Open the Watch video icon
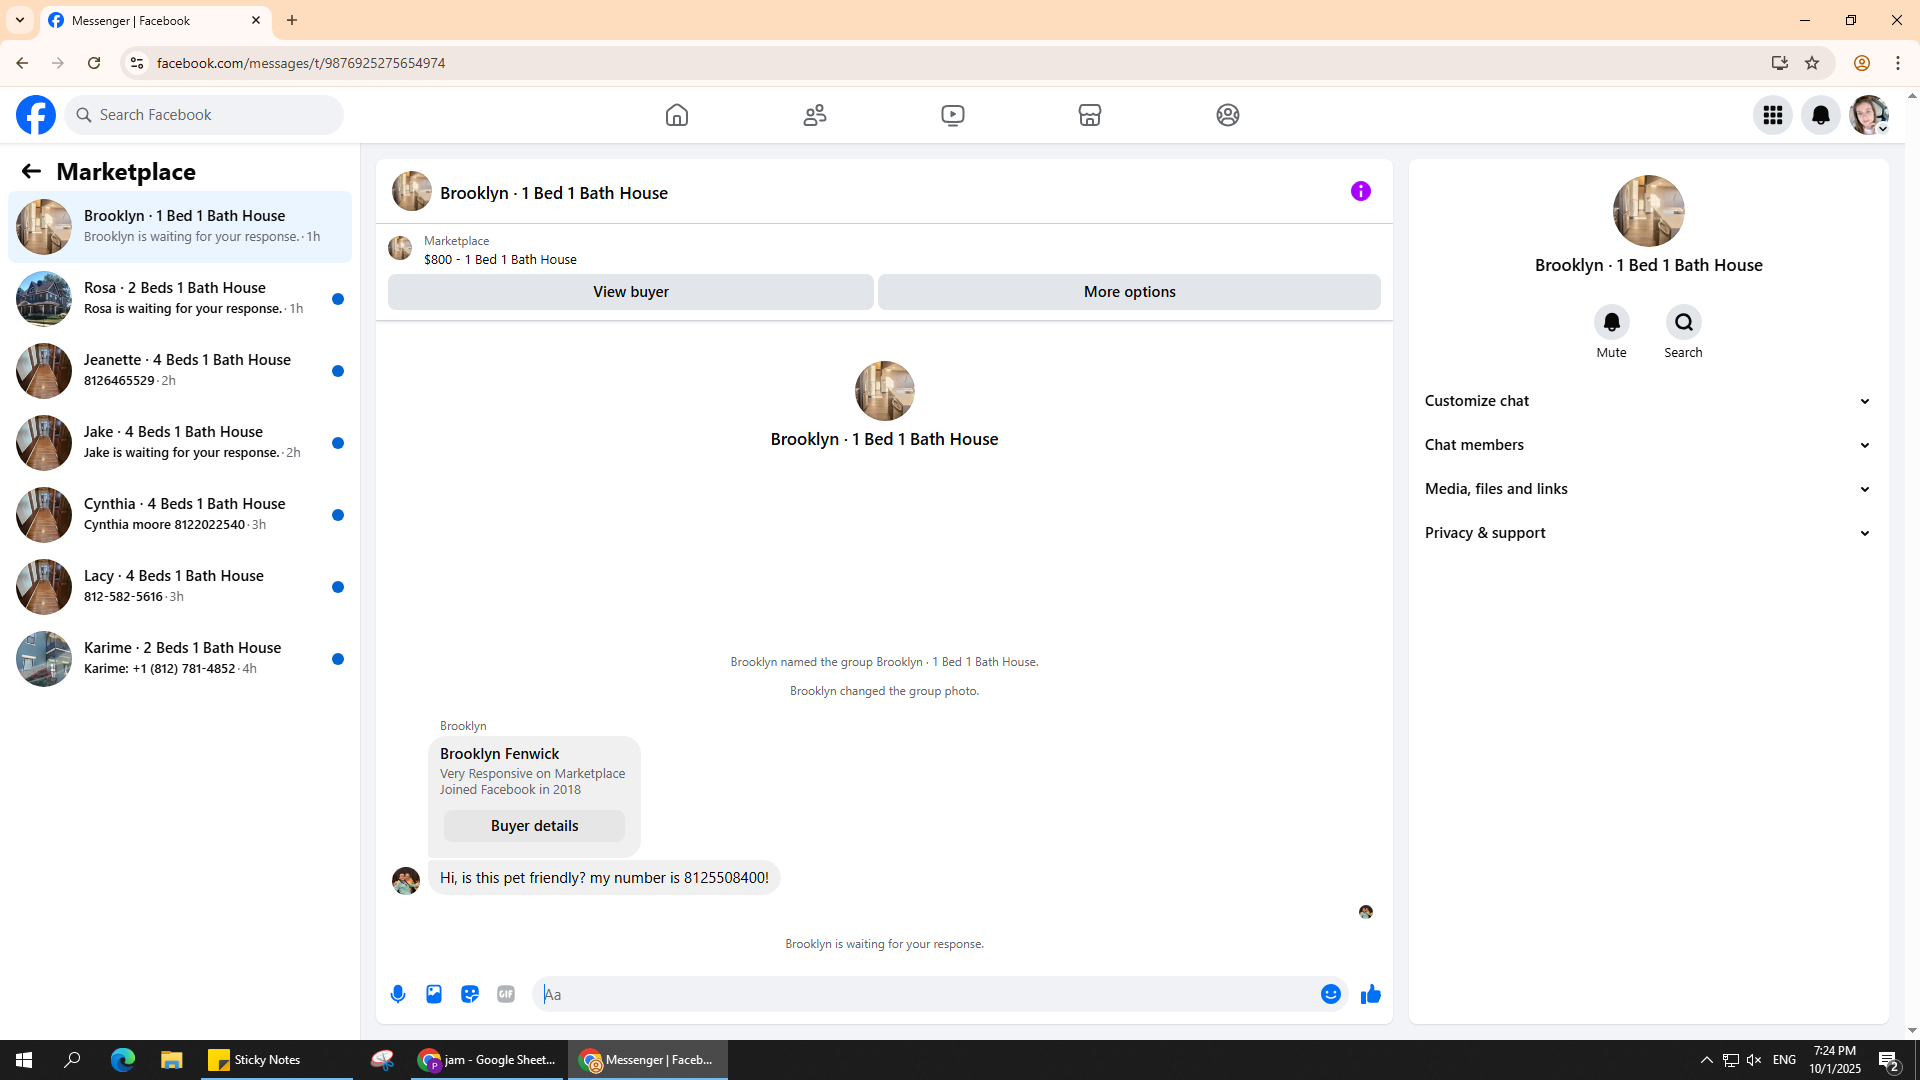The width and height of the screenshot is (1920, 1080). pyautogui.click(x=953, y=115)
